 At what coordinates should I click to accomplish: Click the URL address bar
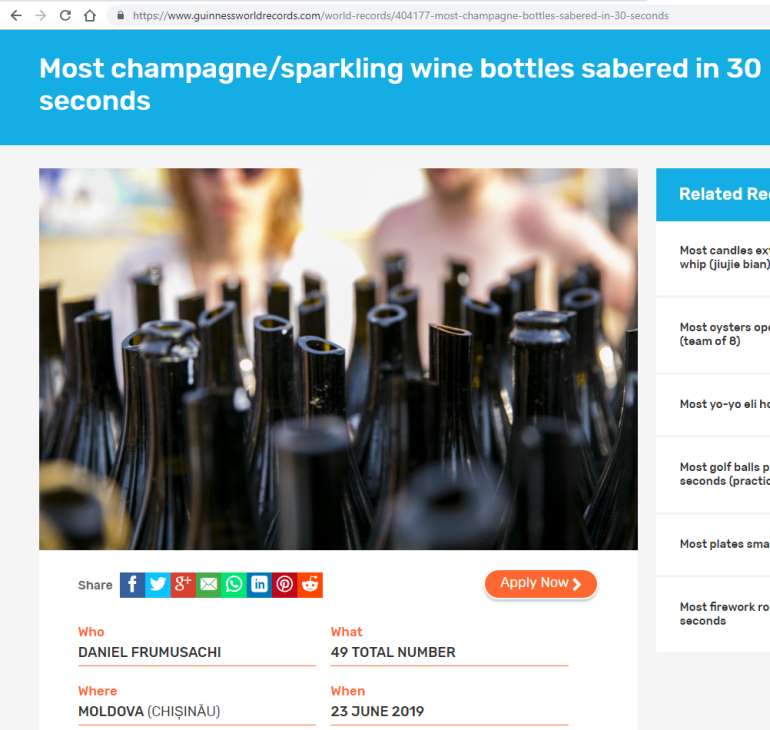(x=400, y=16)
